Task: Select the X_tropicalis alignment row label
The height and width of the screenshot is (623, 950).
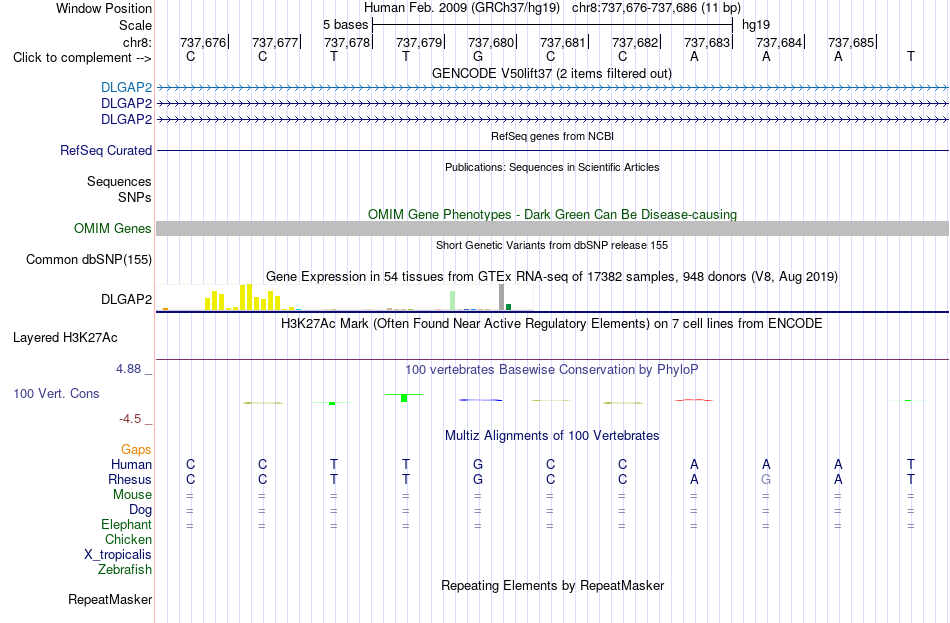Action: click(118, 555)
